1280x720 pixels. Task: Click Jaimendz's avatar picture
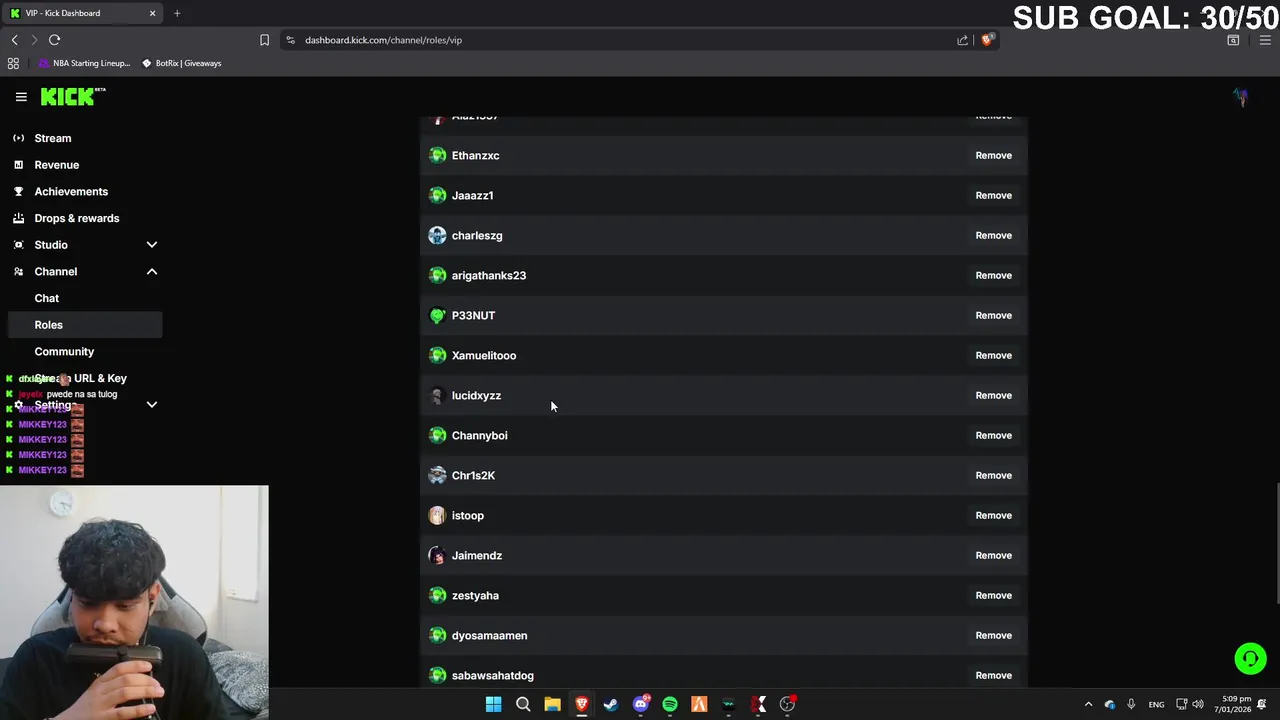(437, 555)
